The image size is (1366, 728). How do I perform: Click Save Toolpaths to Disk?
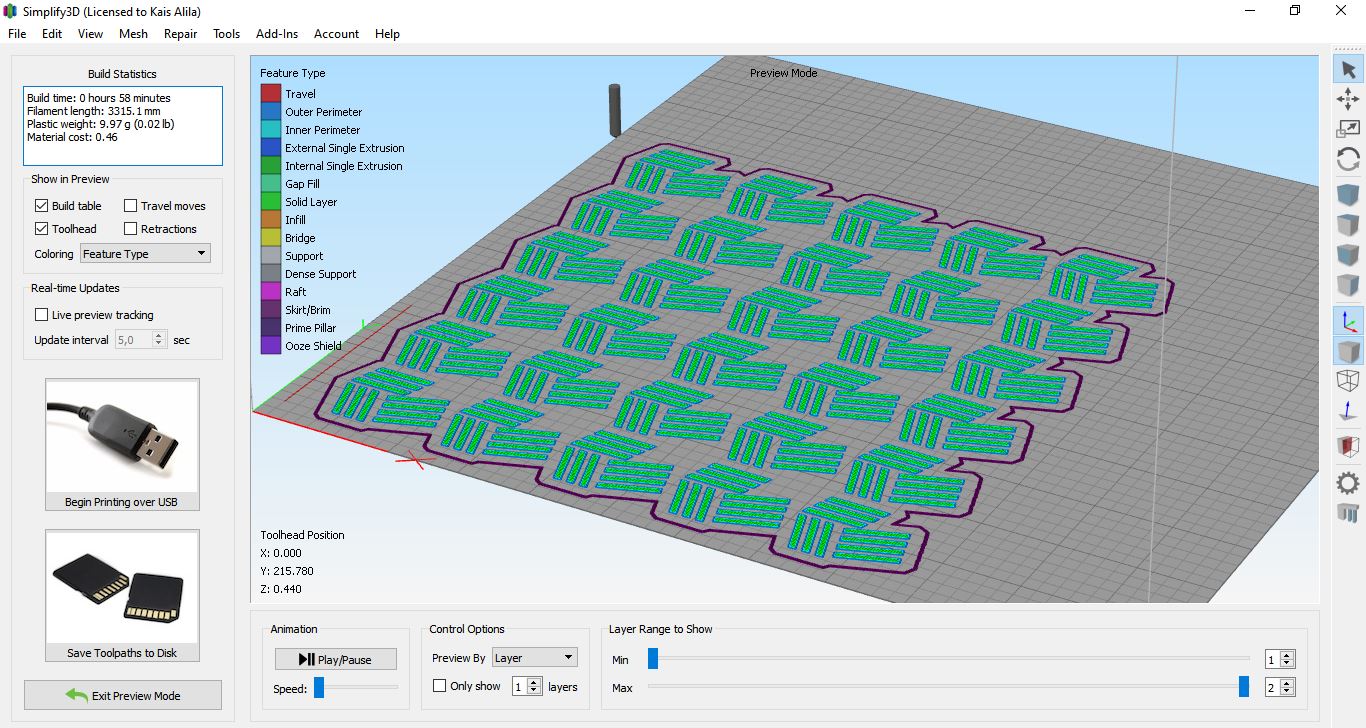point(122,596)
